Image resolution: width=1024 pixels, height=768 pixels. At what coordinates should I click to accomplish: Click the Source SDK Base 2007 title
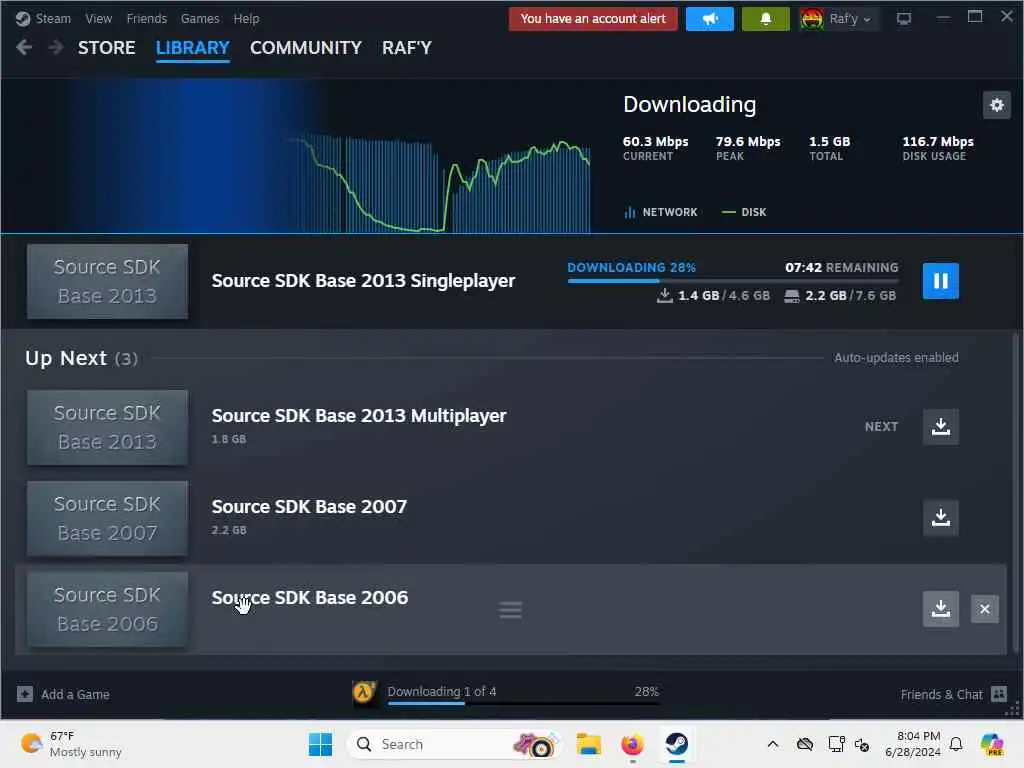309,507
